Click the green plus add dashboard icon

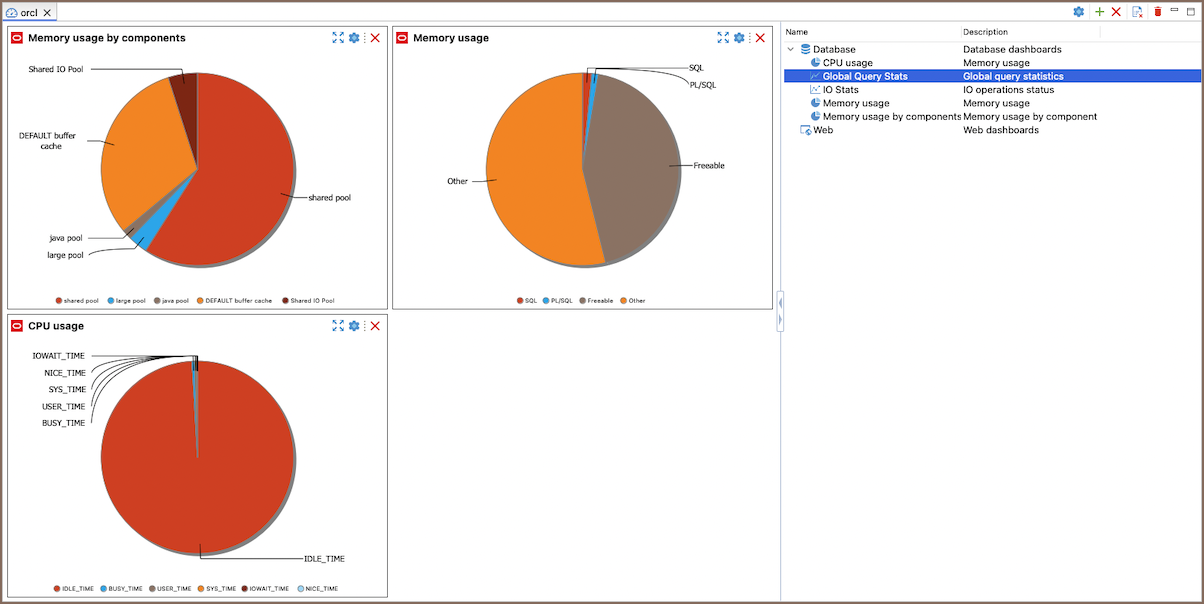click(1100, 12)
